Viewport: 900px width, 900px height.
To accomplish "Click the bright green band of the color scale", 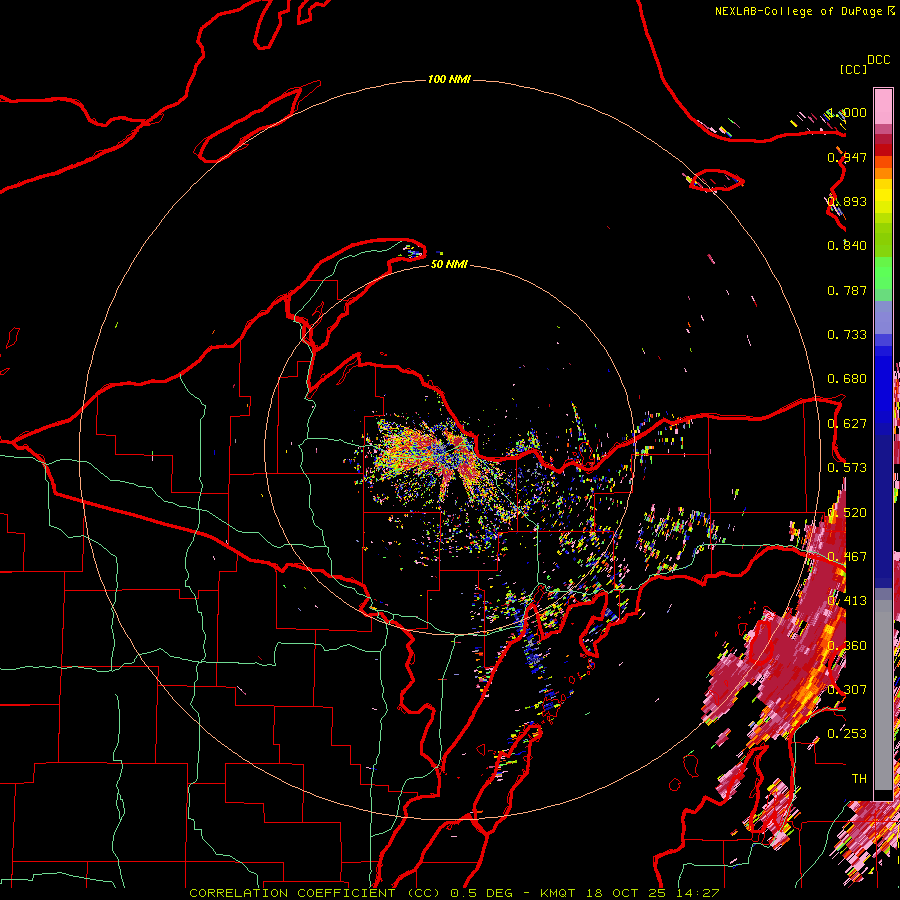I will tap(883, 273).
